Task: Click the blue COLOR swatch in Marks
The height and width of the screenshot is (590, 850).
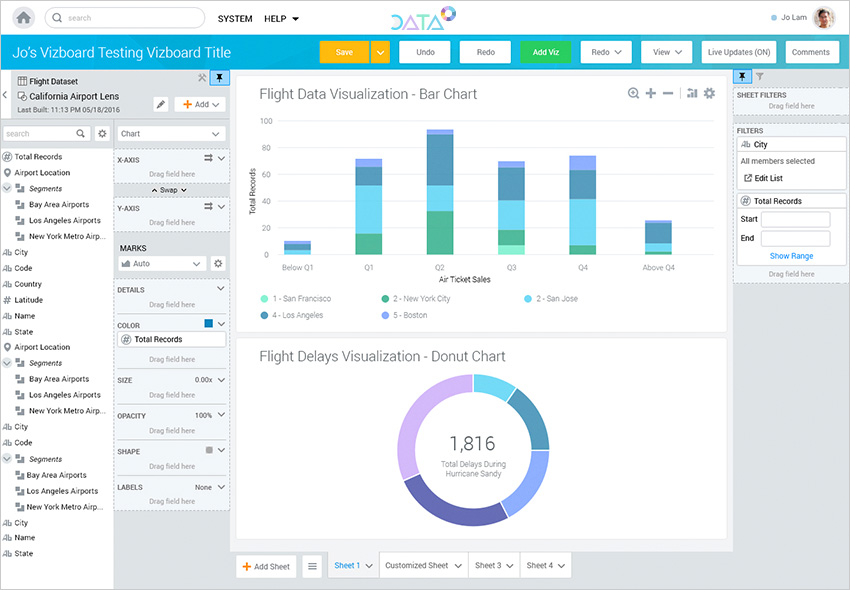Action: [x=208, y=324]
